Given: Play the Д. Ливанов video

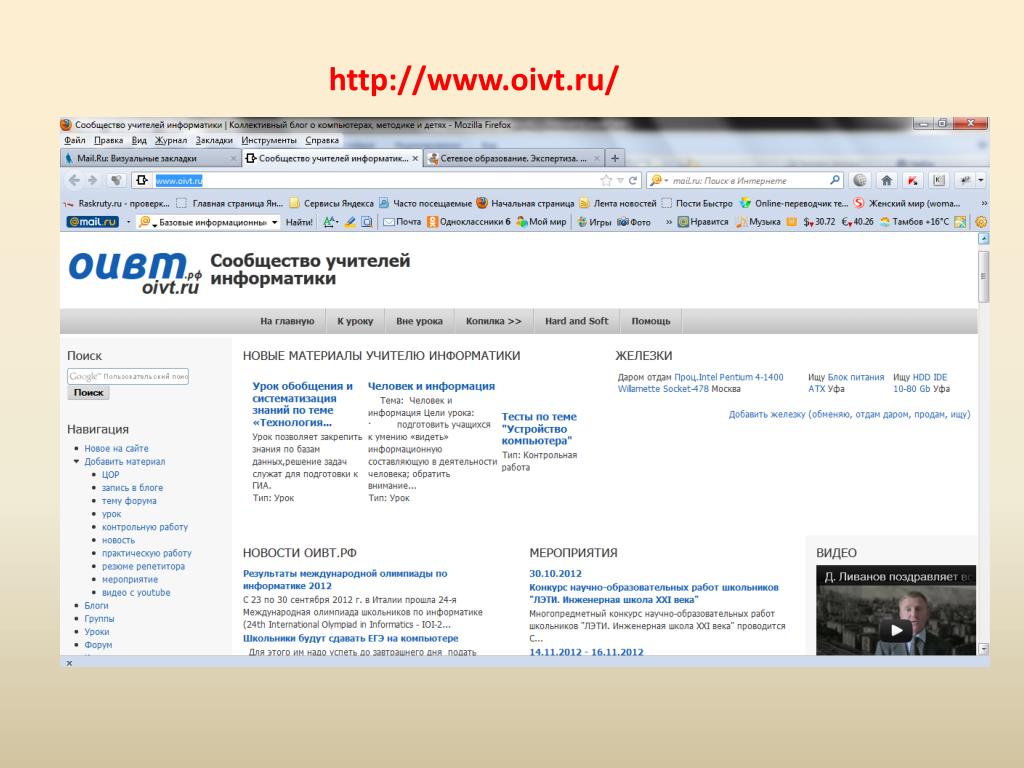Looking at the screenshot, I should tap(896, 630).
